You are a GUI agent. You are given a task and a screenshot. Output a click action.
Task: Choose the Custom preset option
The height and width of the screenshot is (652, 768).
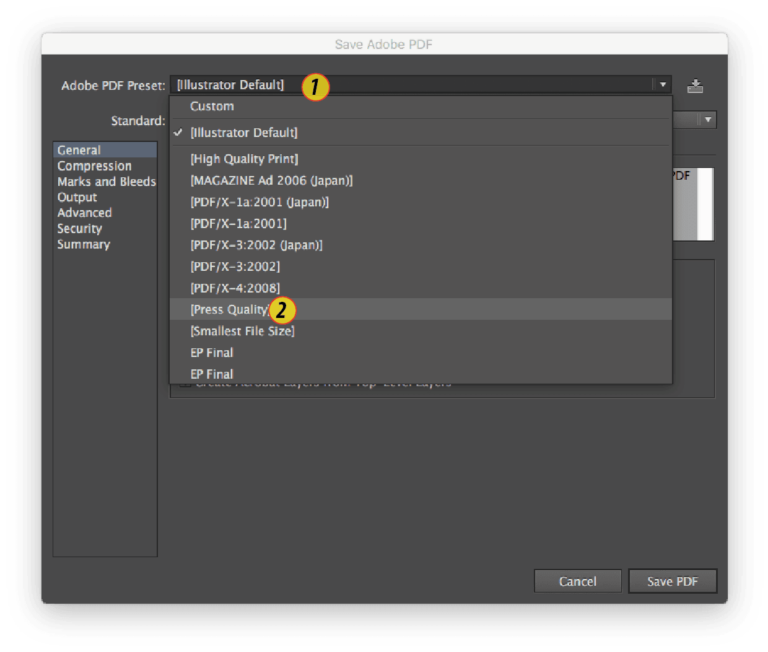pos(212,106)
